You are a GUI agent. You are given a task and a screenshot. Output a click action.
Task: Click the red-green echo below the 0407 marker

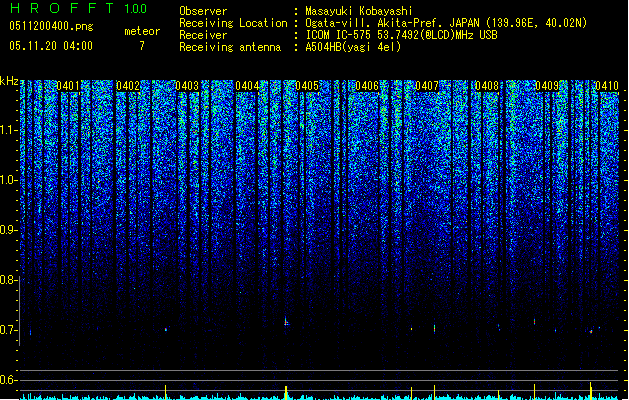tap(434, 329)
